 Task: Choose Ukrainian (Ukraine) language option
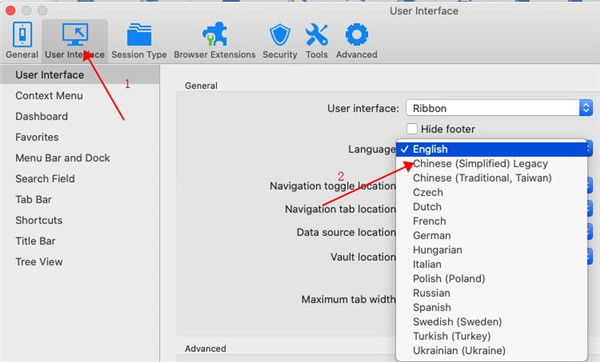coord(492,351)
